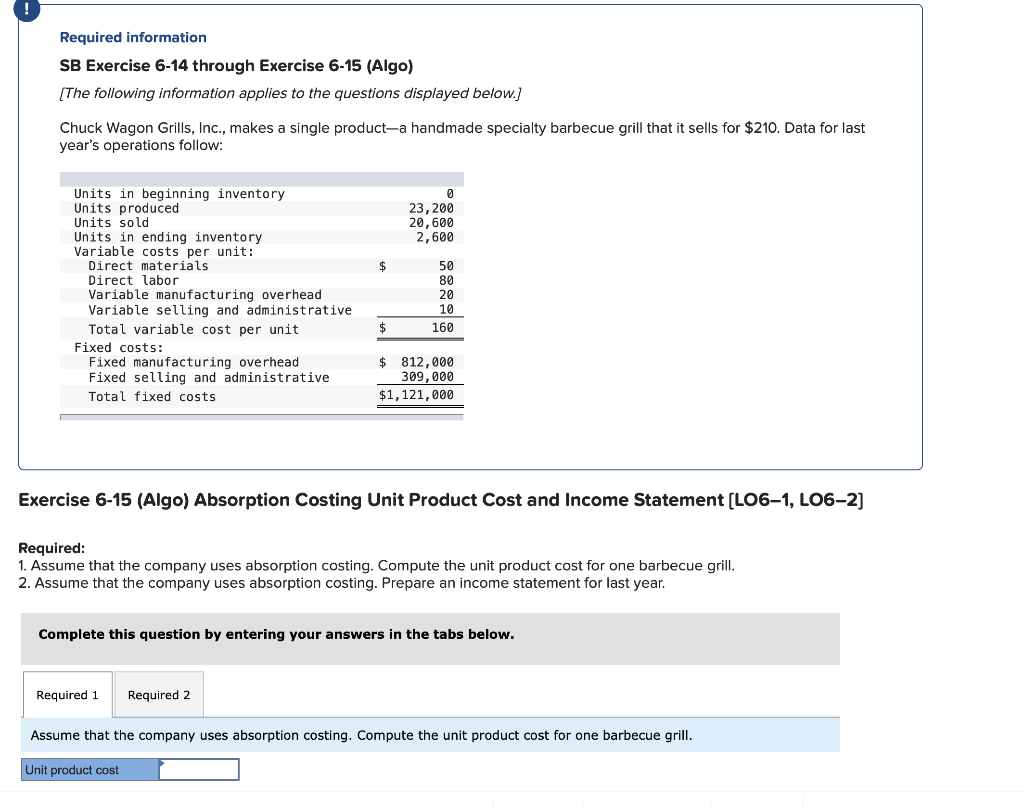Click the Unit product cost input field
Viewport: 1024px width, 808px height.
(200, 769)
